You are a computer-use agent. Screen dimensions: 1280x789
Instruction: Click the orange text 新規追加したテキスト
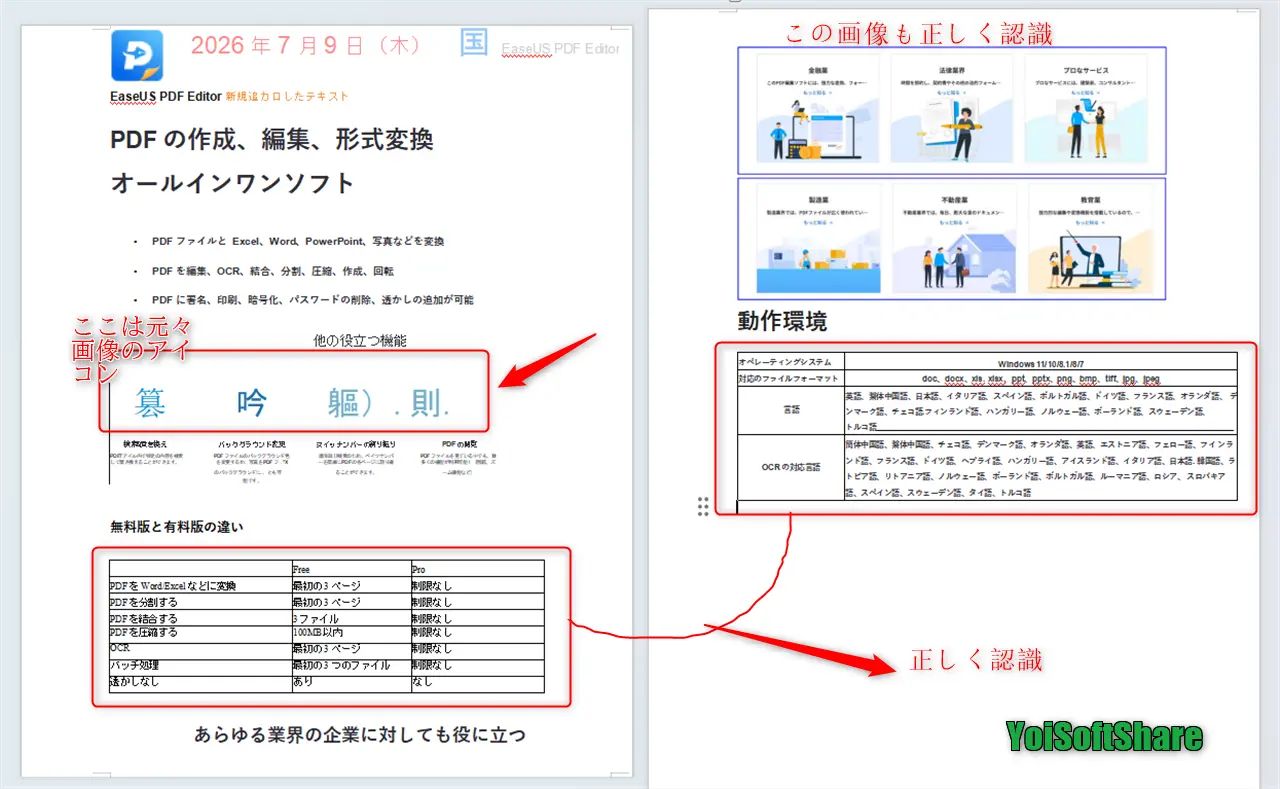[287, 96]
